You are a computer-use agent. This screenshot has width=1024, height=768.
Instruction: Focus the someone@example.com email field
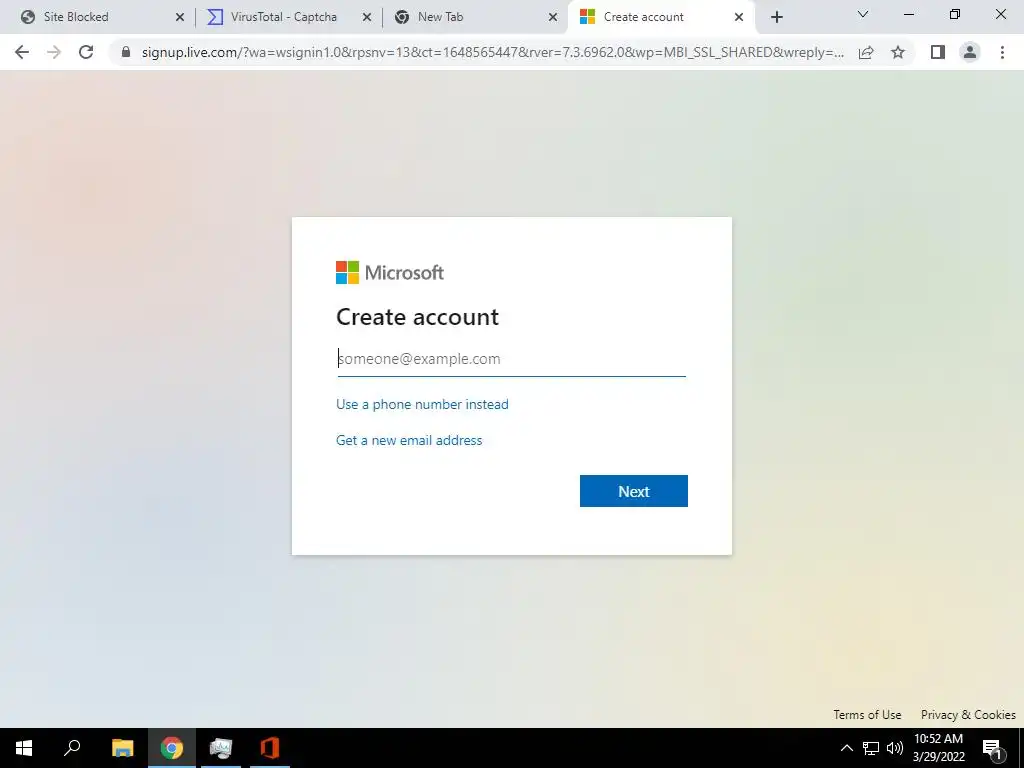(x=511, y=359)
